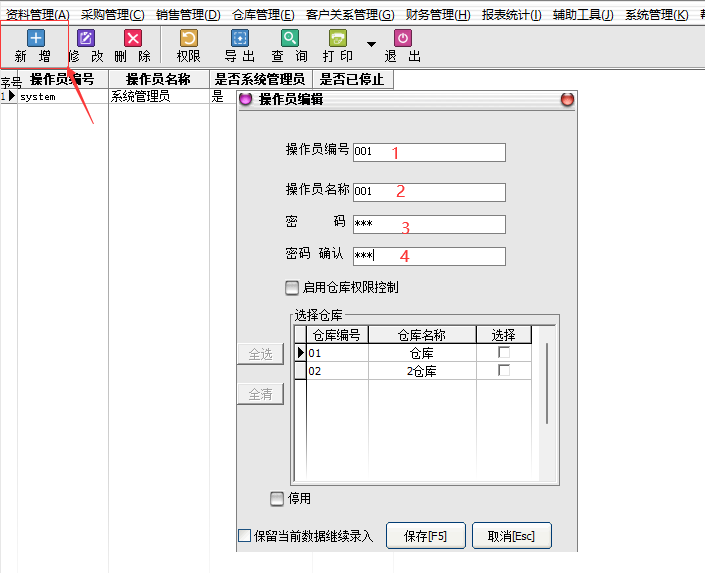Select the system operator row
This screenshot has height=573, width=705.
point(60,97)
